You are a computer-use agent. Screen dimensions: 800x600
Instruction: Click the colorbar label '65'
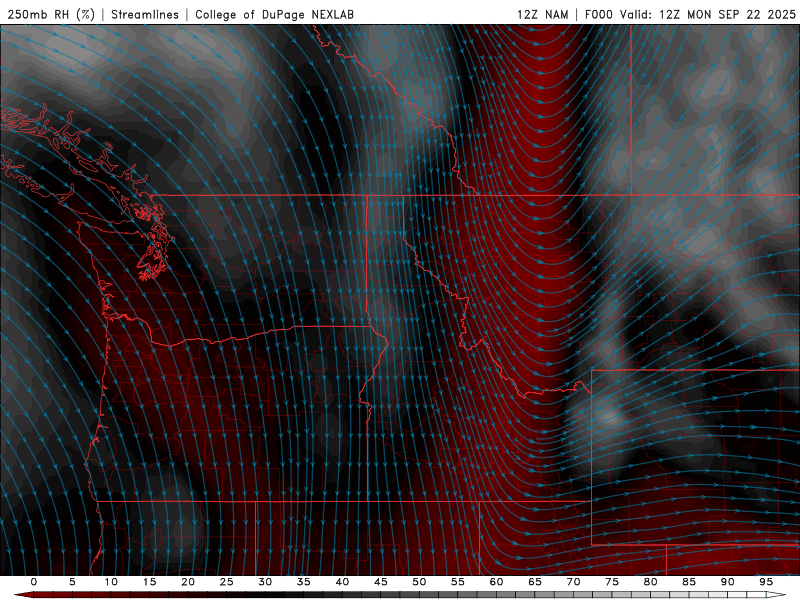click(x=535, y=582)
